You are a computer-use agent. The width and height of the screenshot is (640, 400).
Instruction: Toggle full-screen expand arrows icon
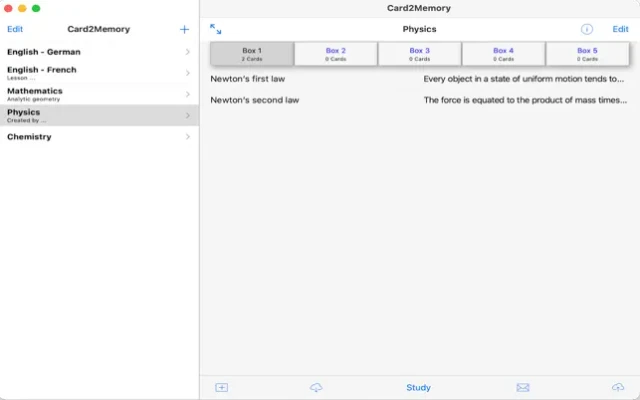click(216, 29)
